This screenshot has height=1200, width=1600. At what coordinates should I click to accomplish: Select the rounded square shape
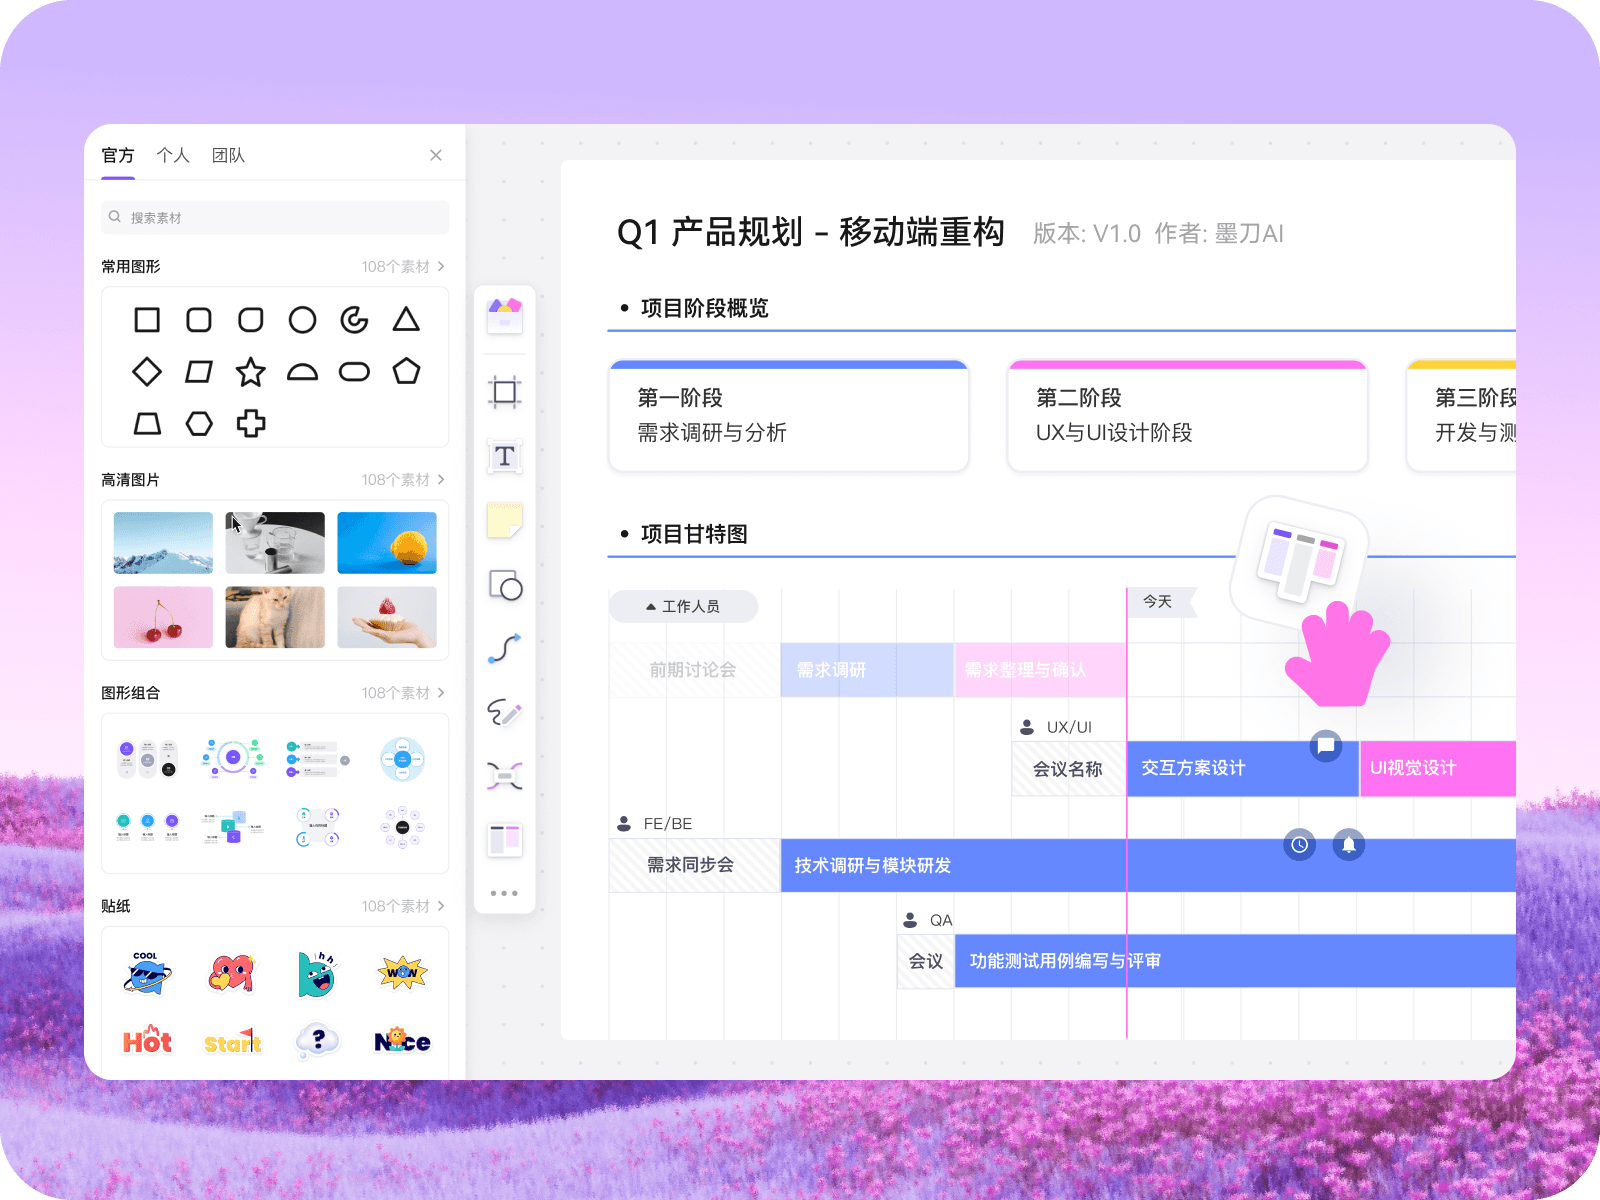coord(199,320)
